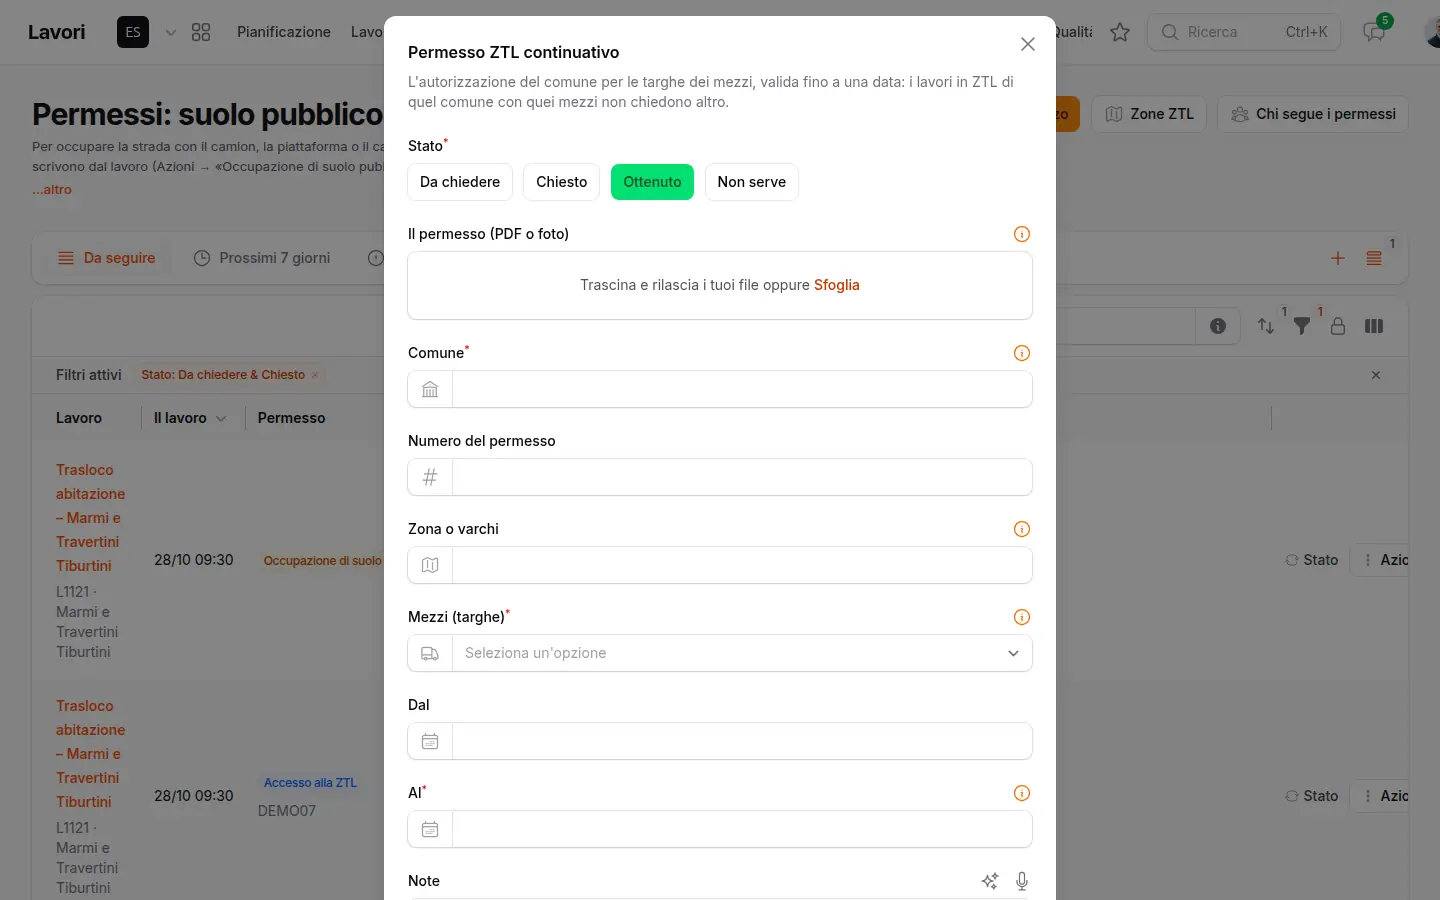Expand the ES workspace switcher chevron
Viewport: 1440px width, 900px height.
[171, 32]
